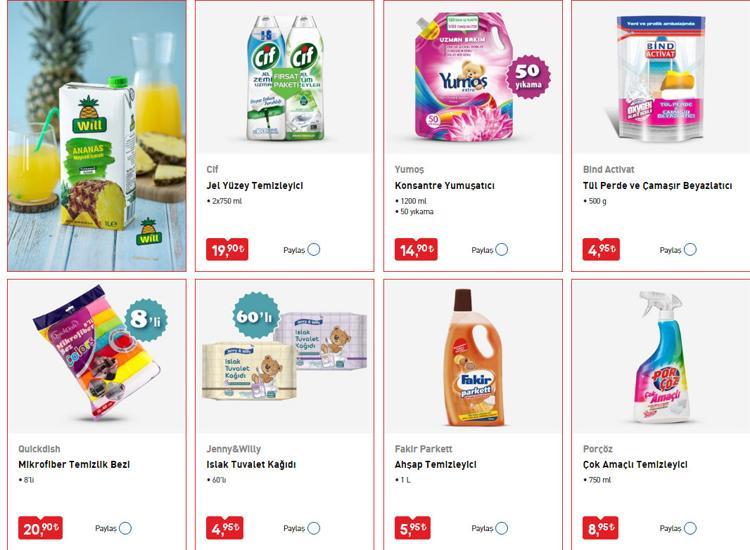
Task: Select the Paylaş circle for Cif cleaner
Action: tap(314, 250)
